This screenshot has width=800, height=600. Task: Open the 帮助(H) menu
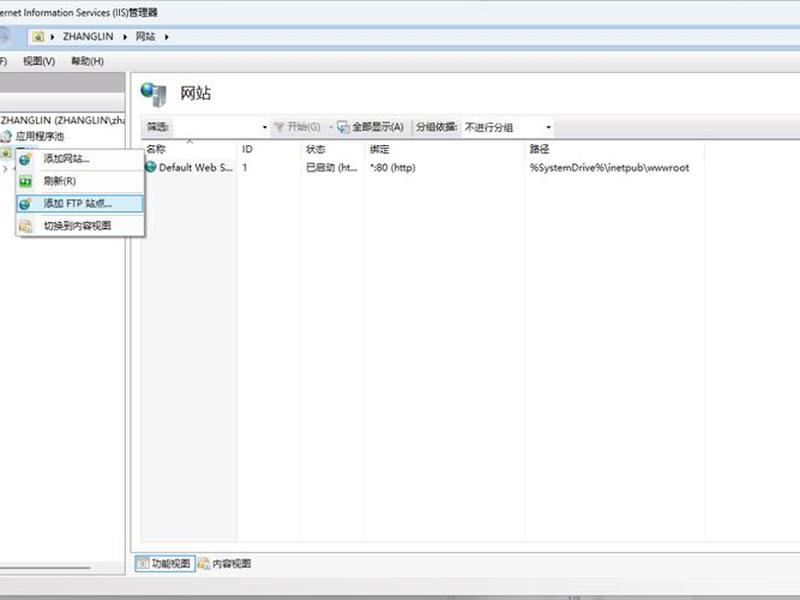click(x=87, y=61)
